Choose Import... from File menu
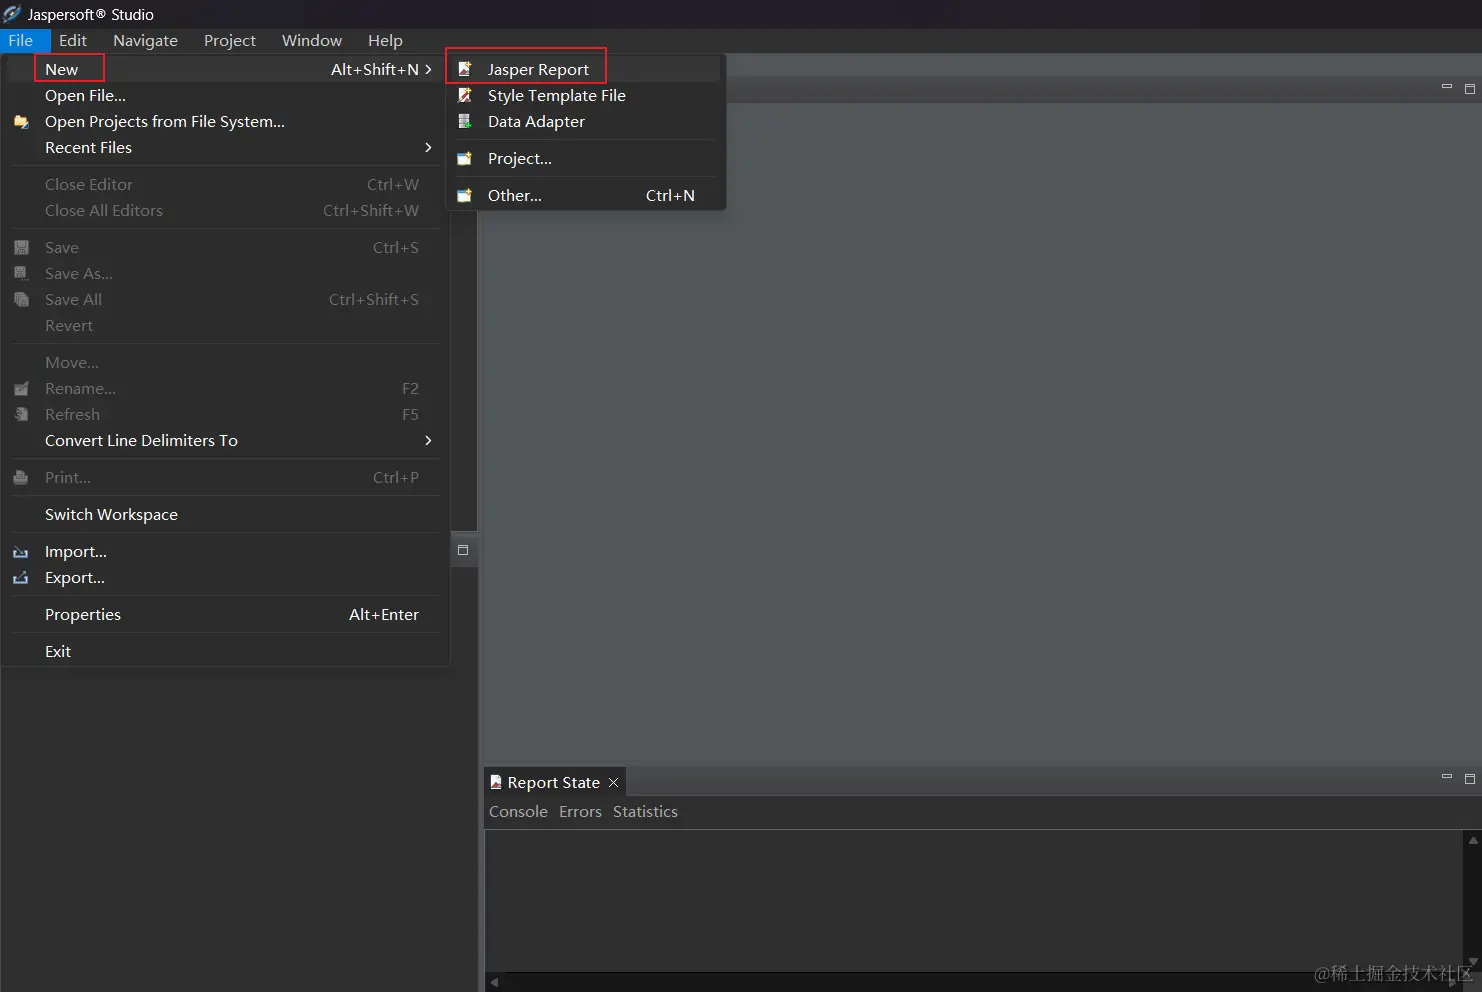The height and width of the screenshot is (992, 1482). pos(226,551)
